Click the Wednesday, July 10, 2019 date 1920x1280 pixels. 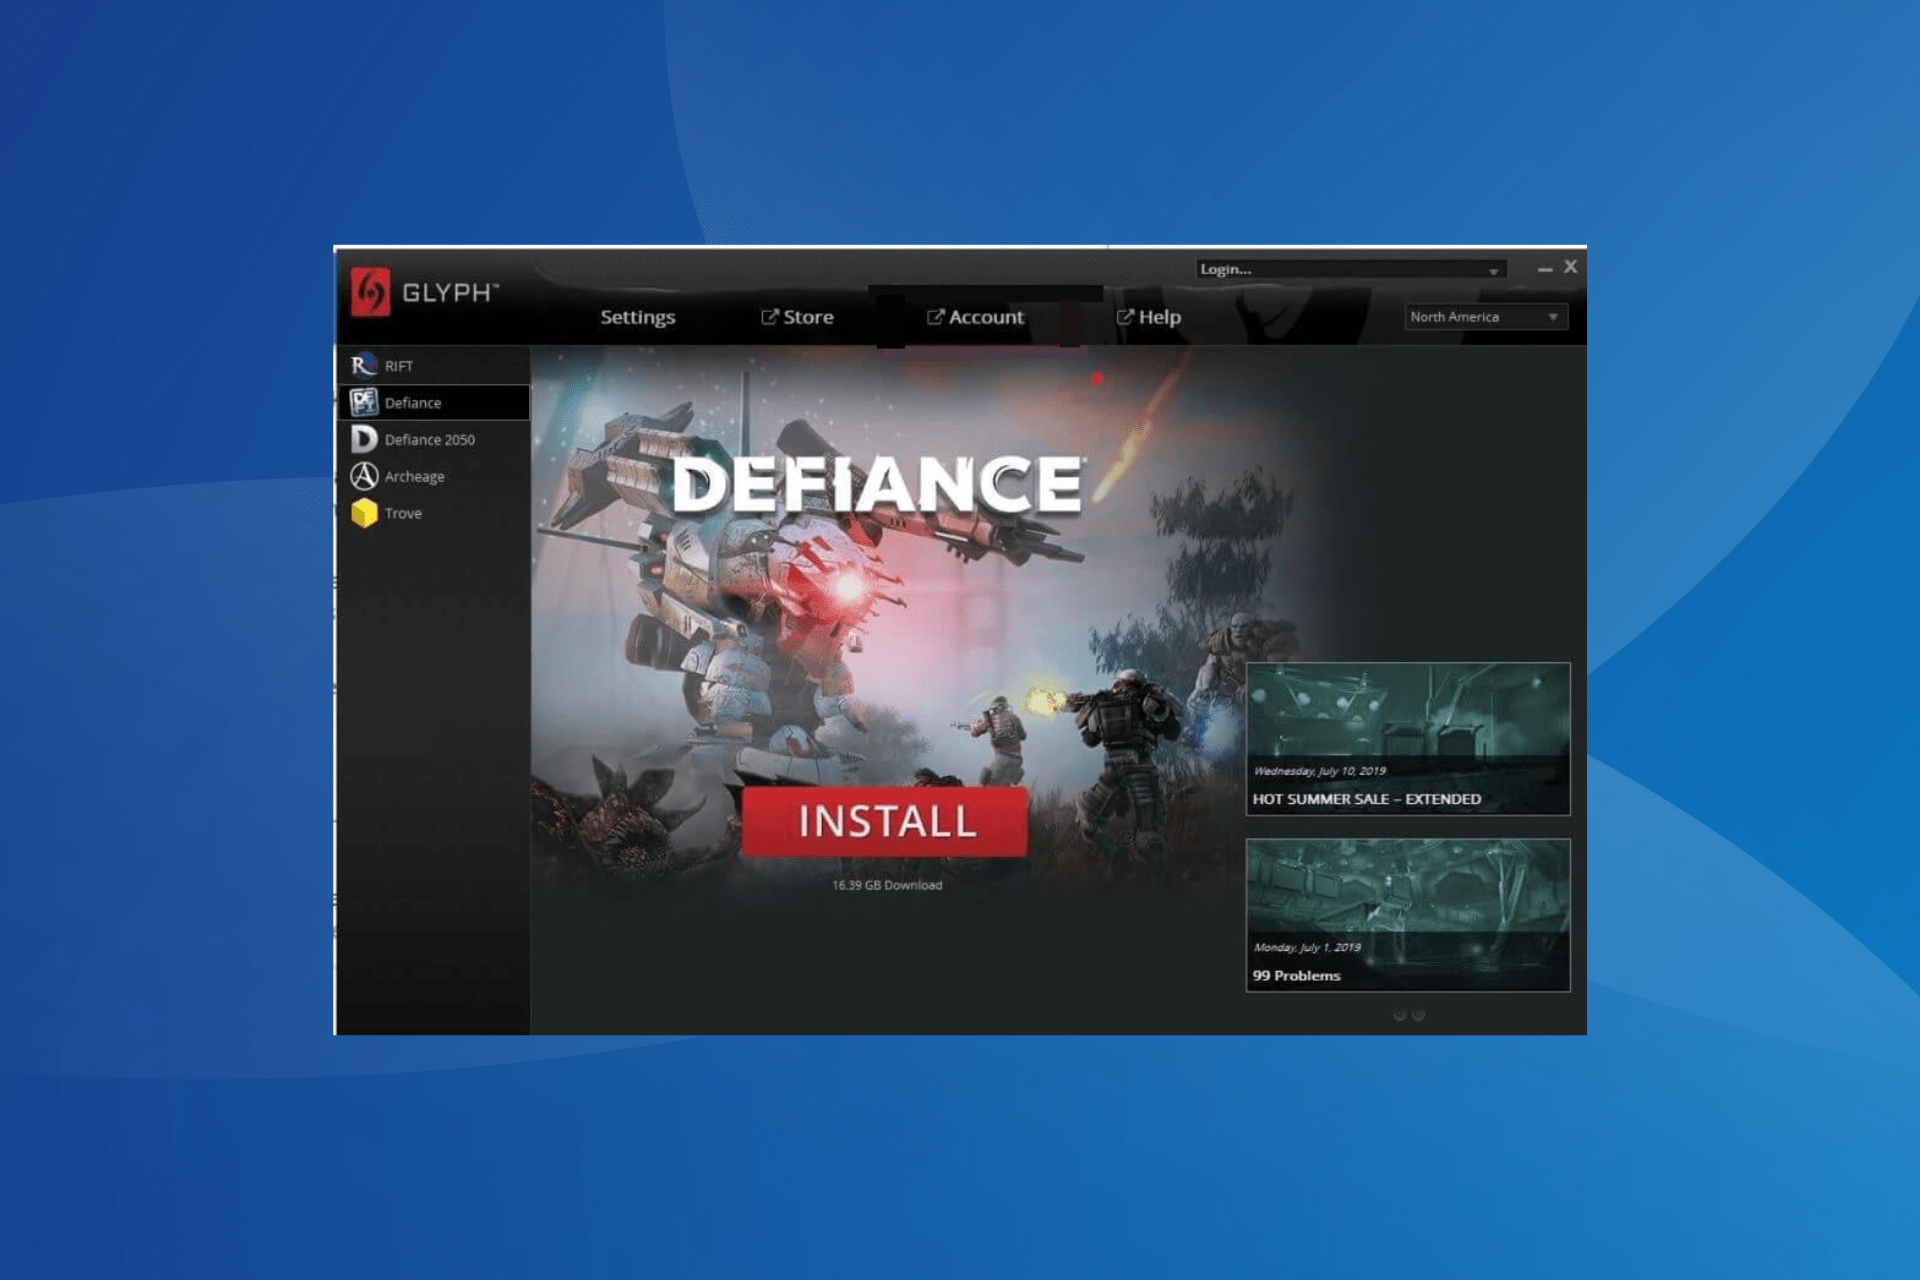coord(1320,771)
